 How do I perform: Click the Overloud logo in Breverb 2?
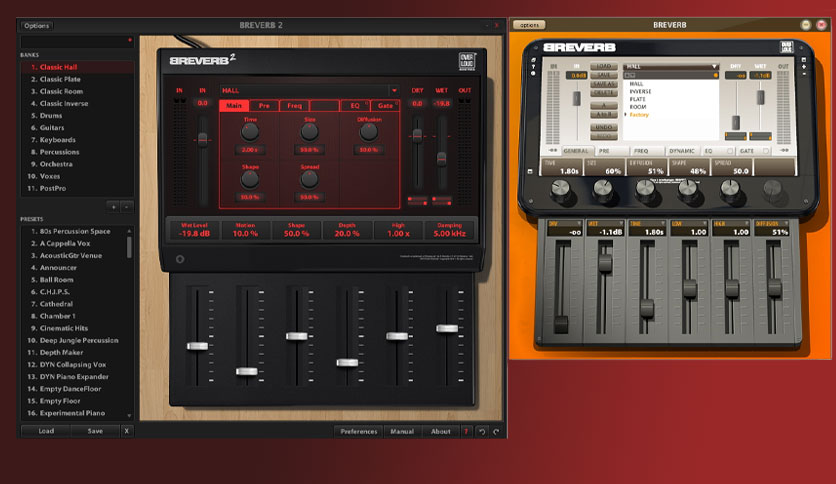pos(467,62)
